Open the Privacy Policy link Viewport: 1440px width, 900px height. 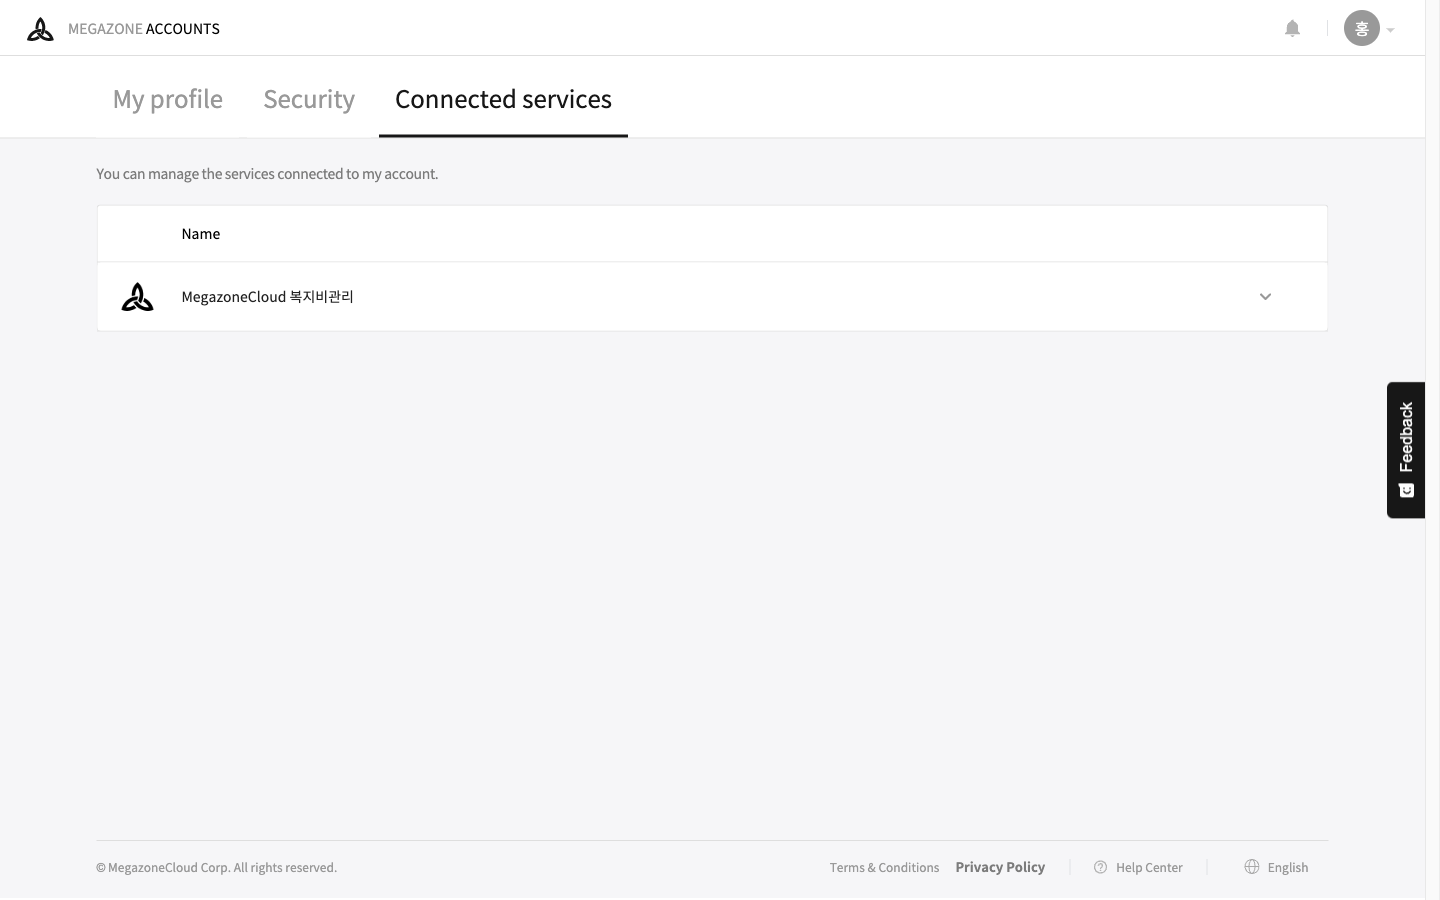pyautogui.click(x=1000, y=867)
